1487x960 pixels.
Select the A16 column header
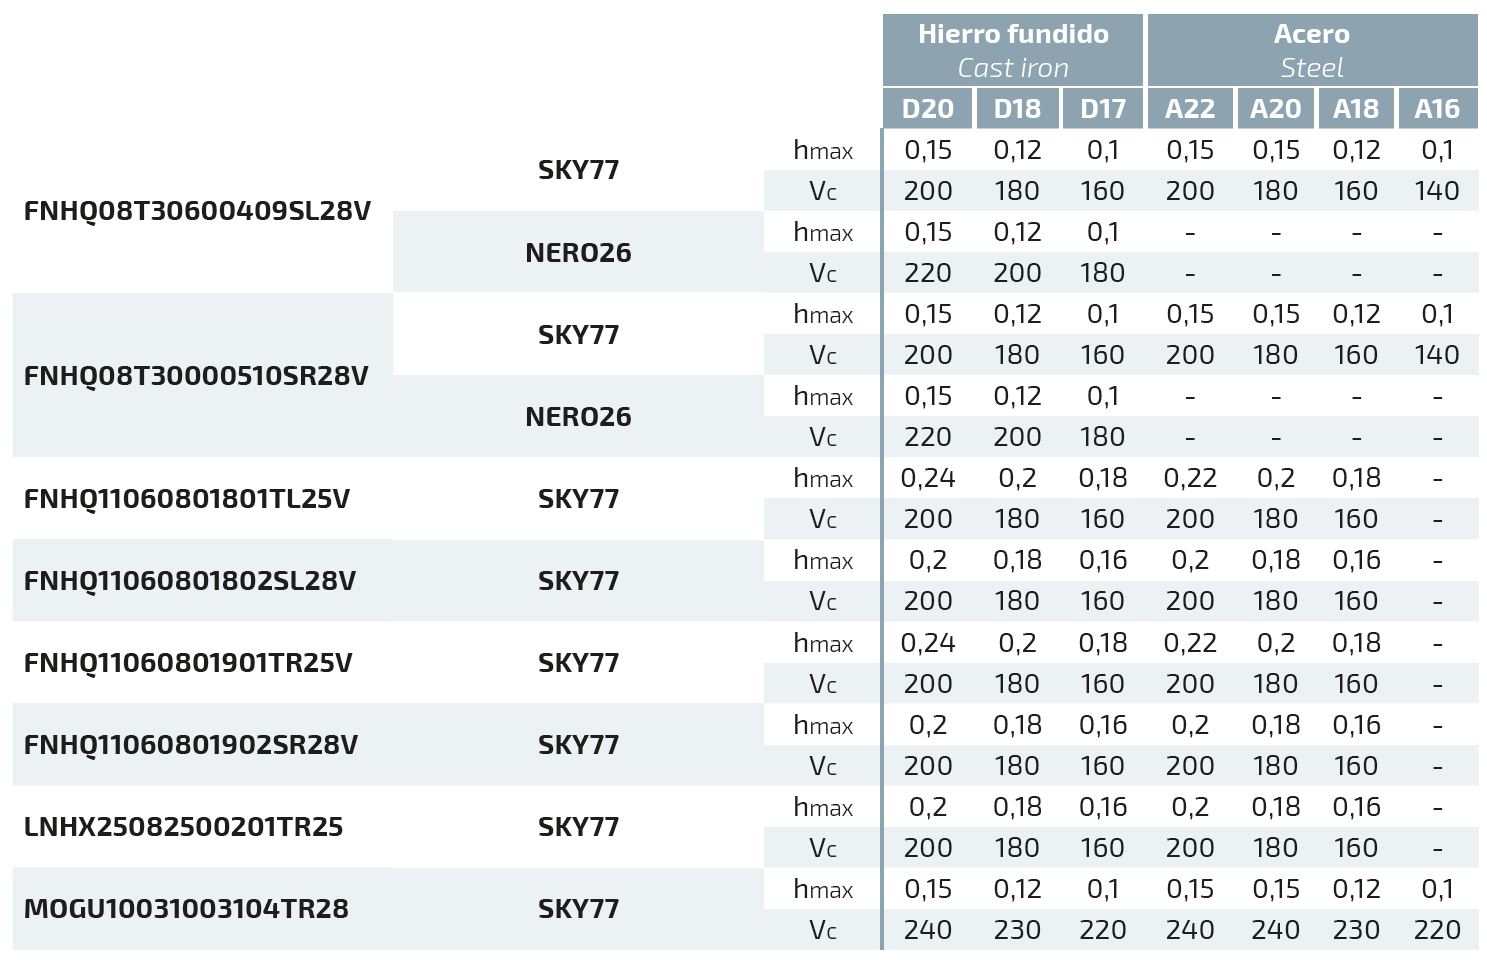coord(1437,109)
